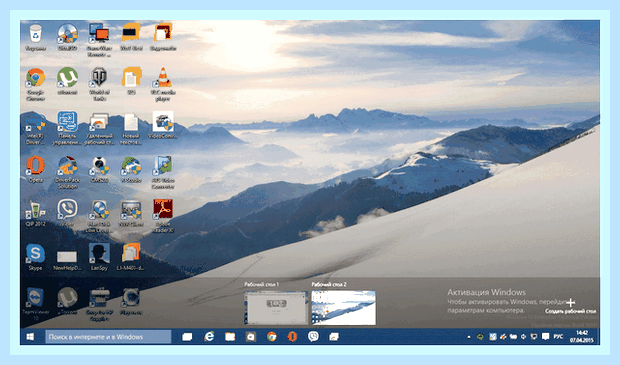Change the РУС input language indicator

coord(558,337)
